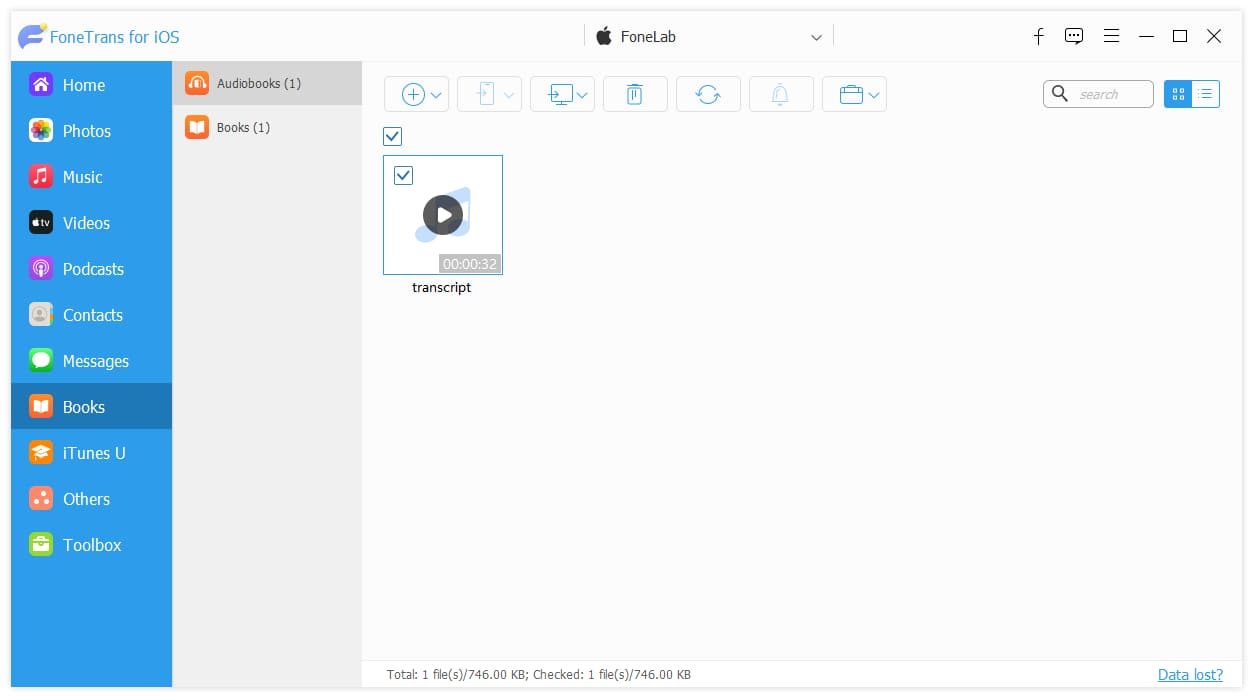This screenshot has width=1255, height=700.
Task: Expand the Export to PC dropdown arrow
Action: [583, 95]
